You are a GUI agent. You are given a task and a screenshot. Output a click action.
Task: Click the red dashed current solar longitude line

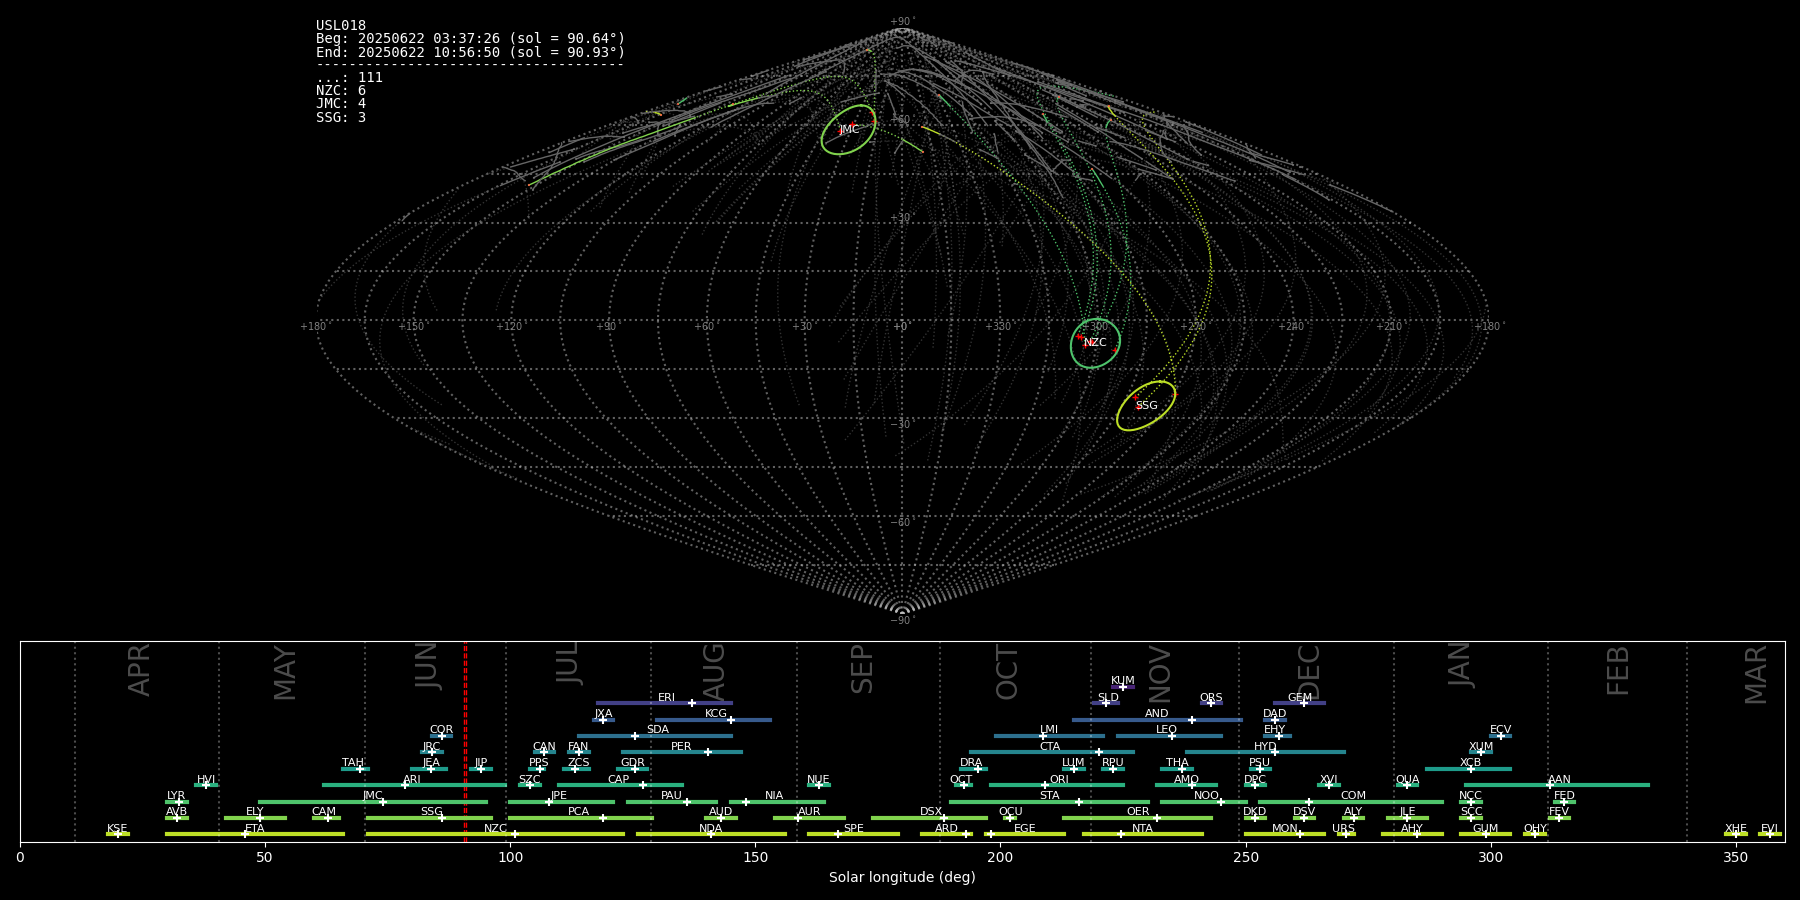pyautogui.click(x=465, y=742)
